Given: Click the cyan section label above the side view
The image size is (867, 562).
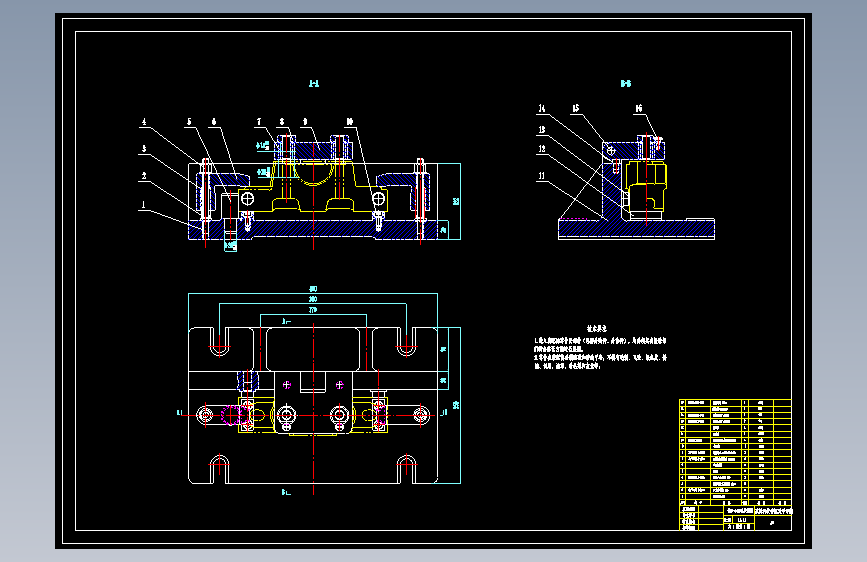Looking at the screenshot, I should pyautogui.click(x=625, y=84).
